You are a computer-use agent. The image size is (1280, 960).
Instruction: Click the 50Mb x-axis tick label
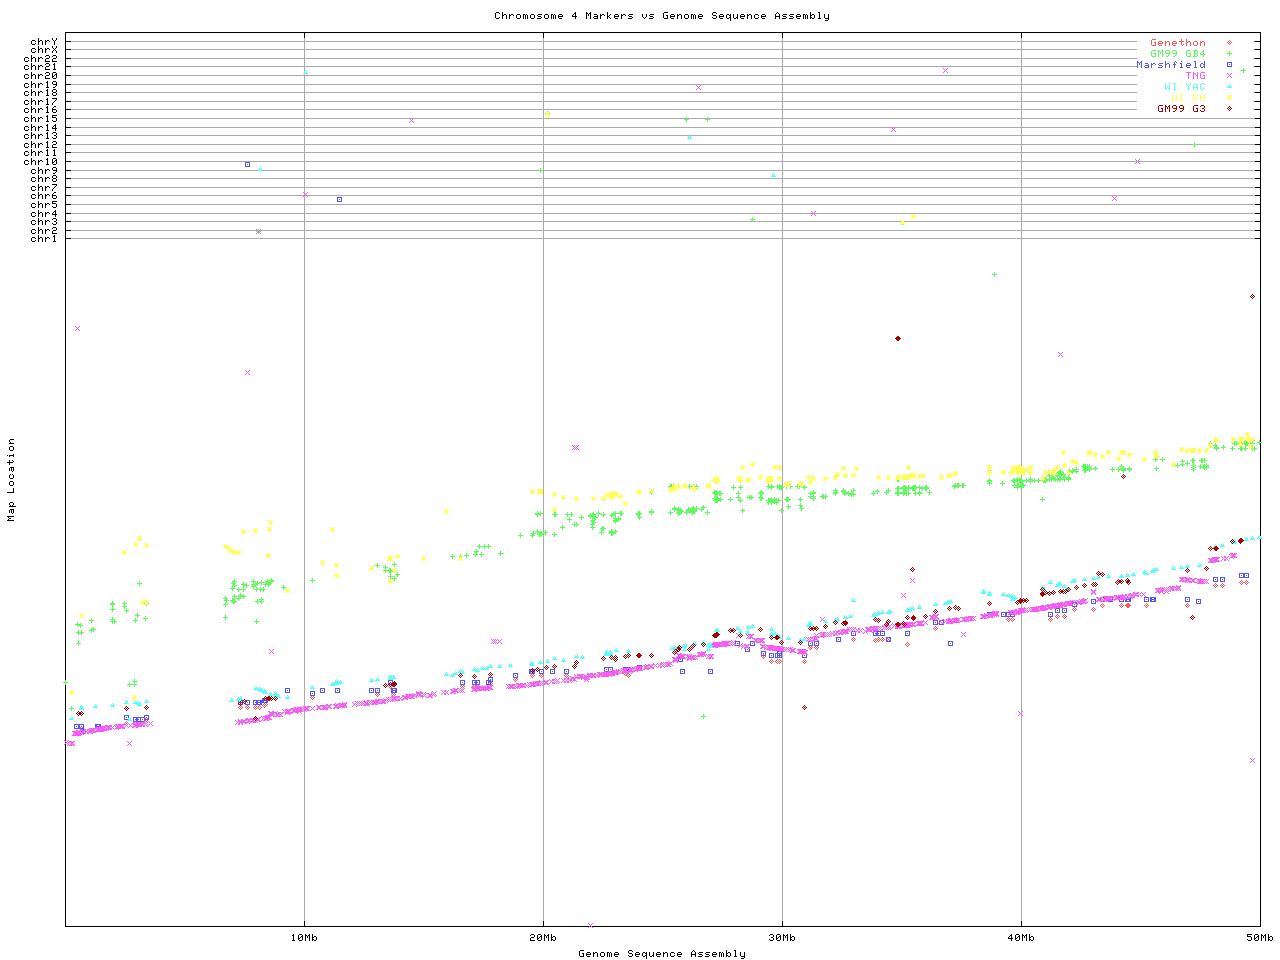point(1259,938)
